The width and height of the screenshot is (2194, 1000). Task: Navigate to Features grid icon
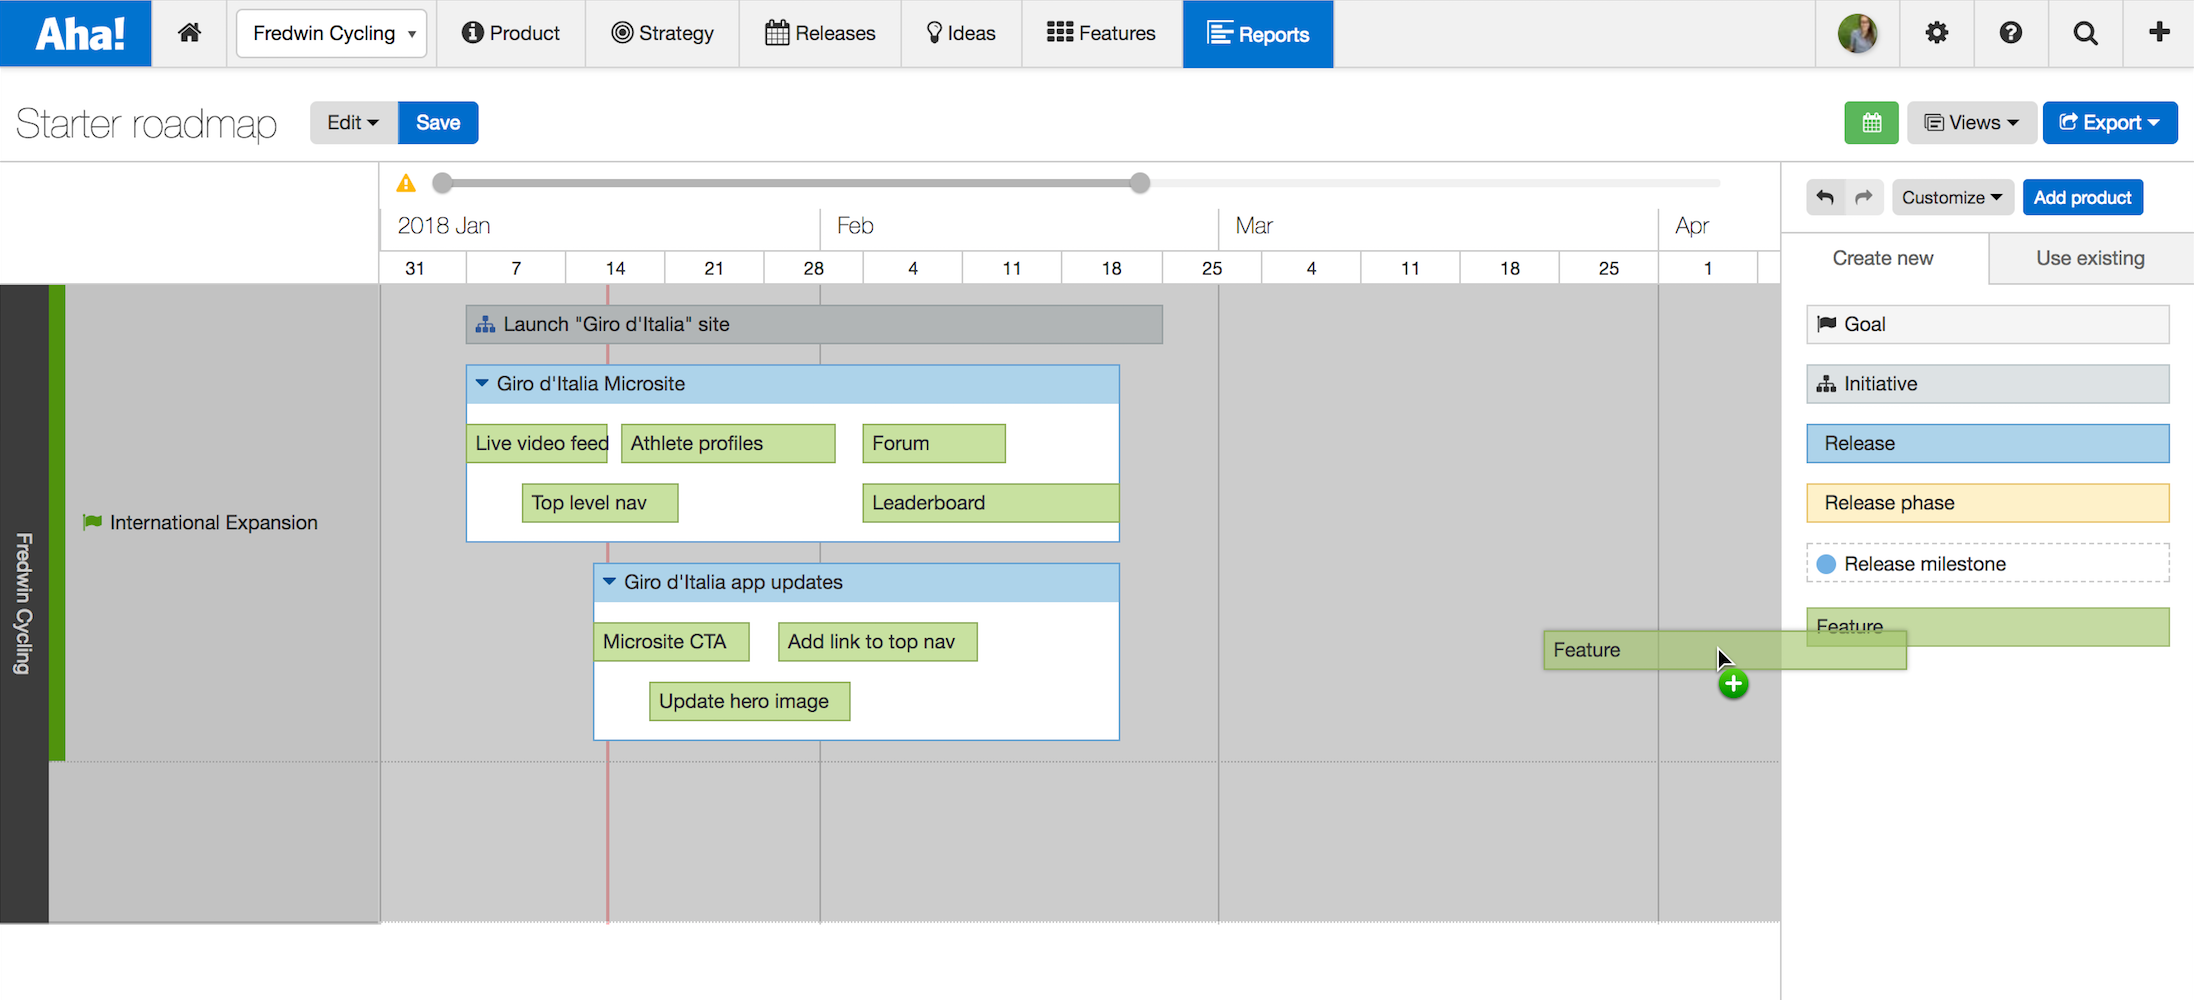1100,33
